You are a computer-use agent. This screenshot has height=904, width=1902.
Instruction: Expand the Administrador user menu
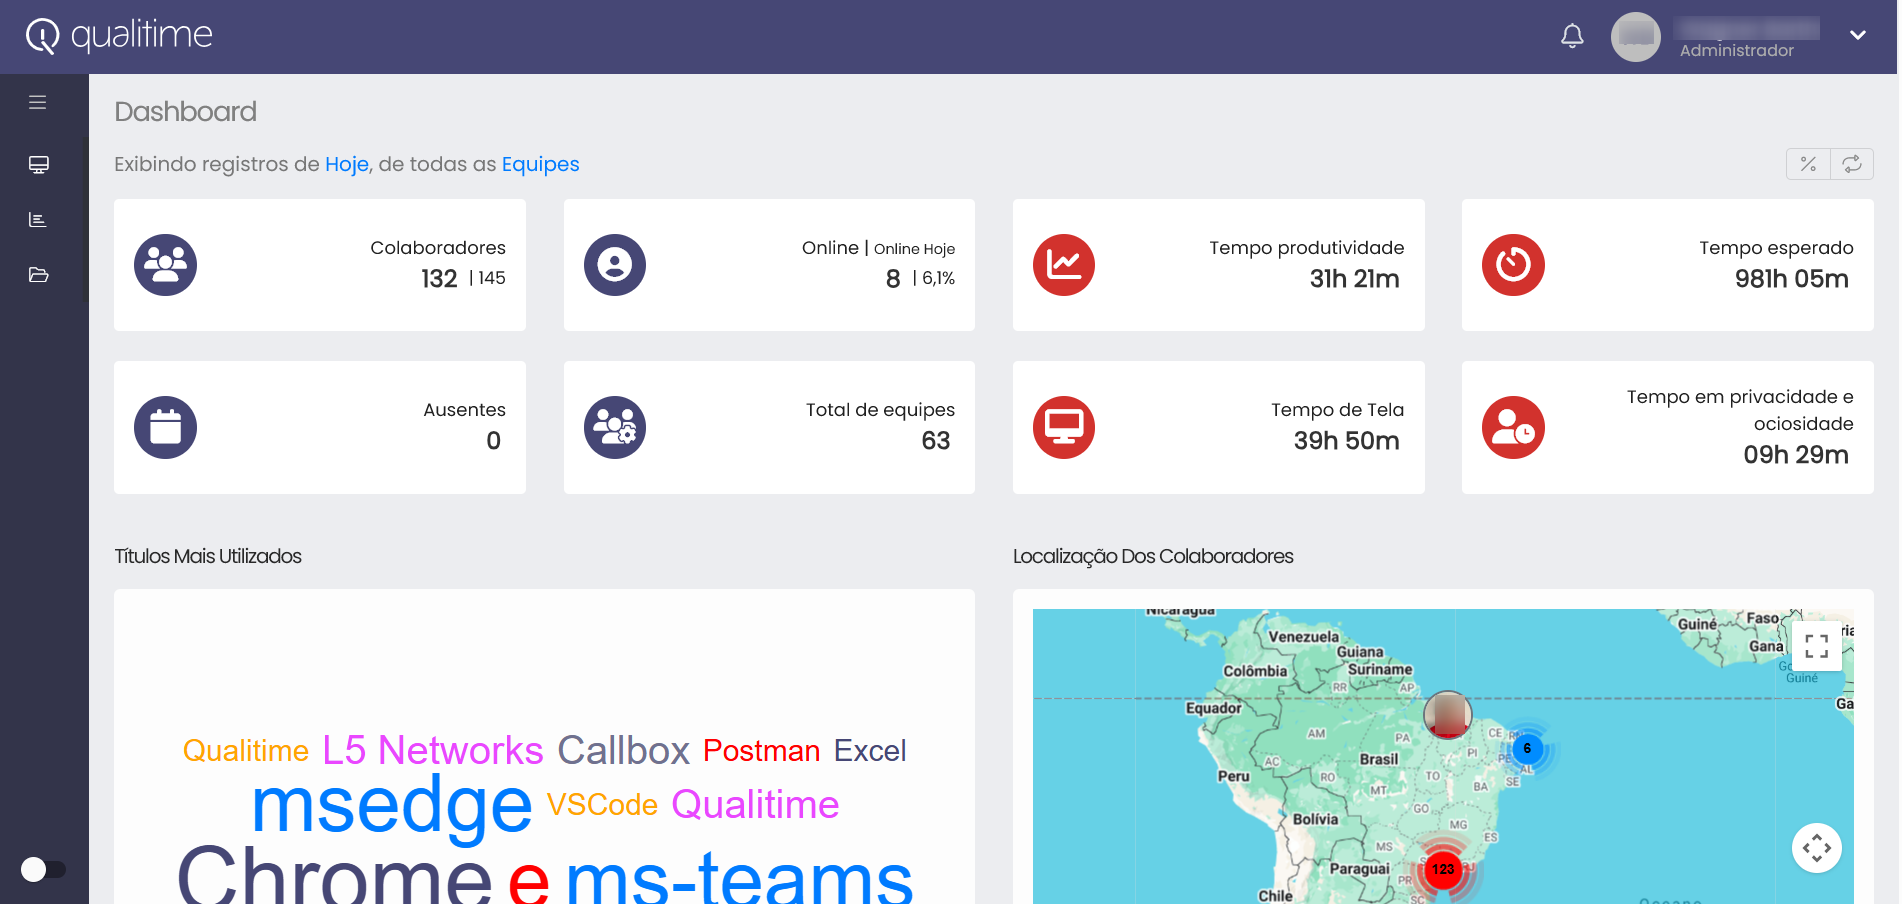point(1857,36)
